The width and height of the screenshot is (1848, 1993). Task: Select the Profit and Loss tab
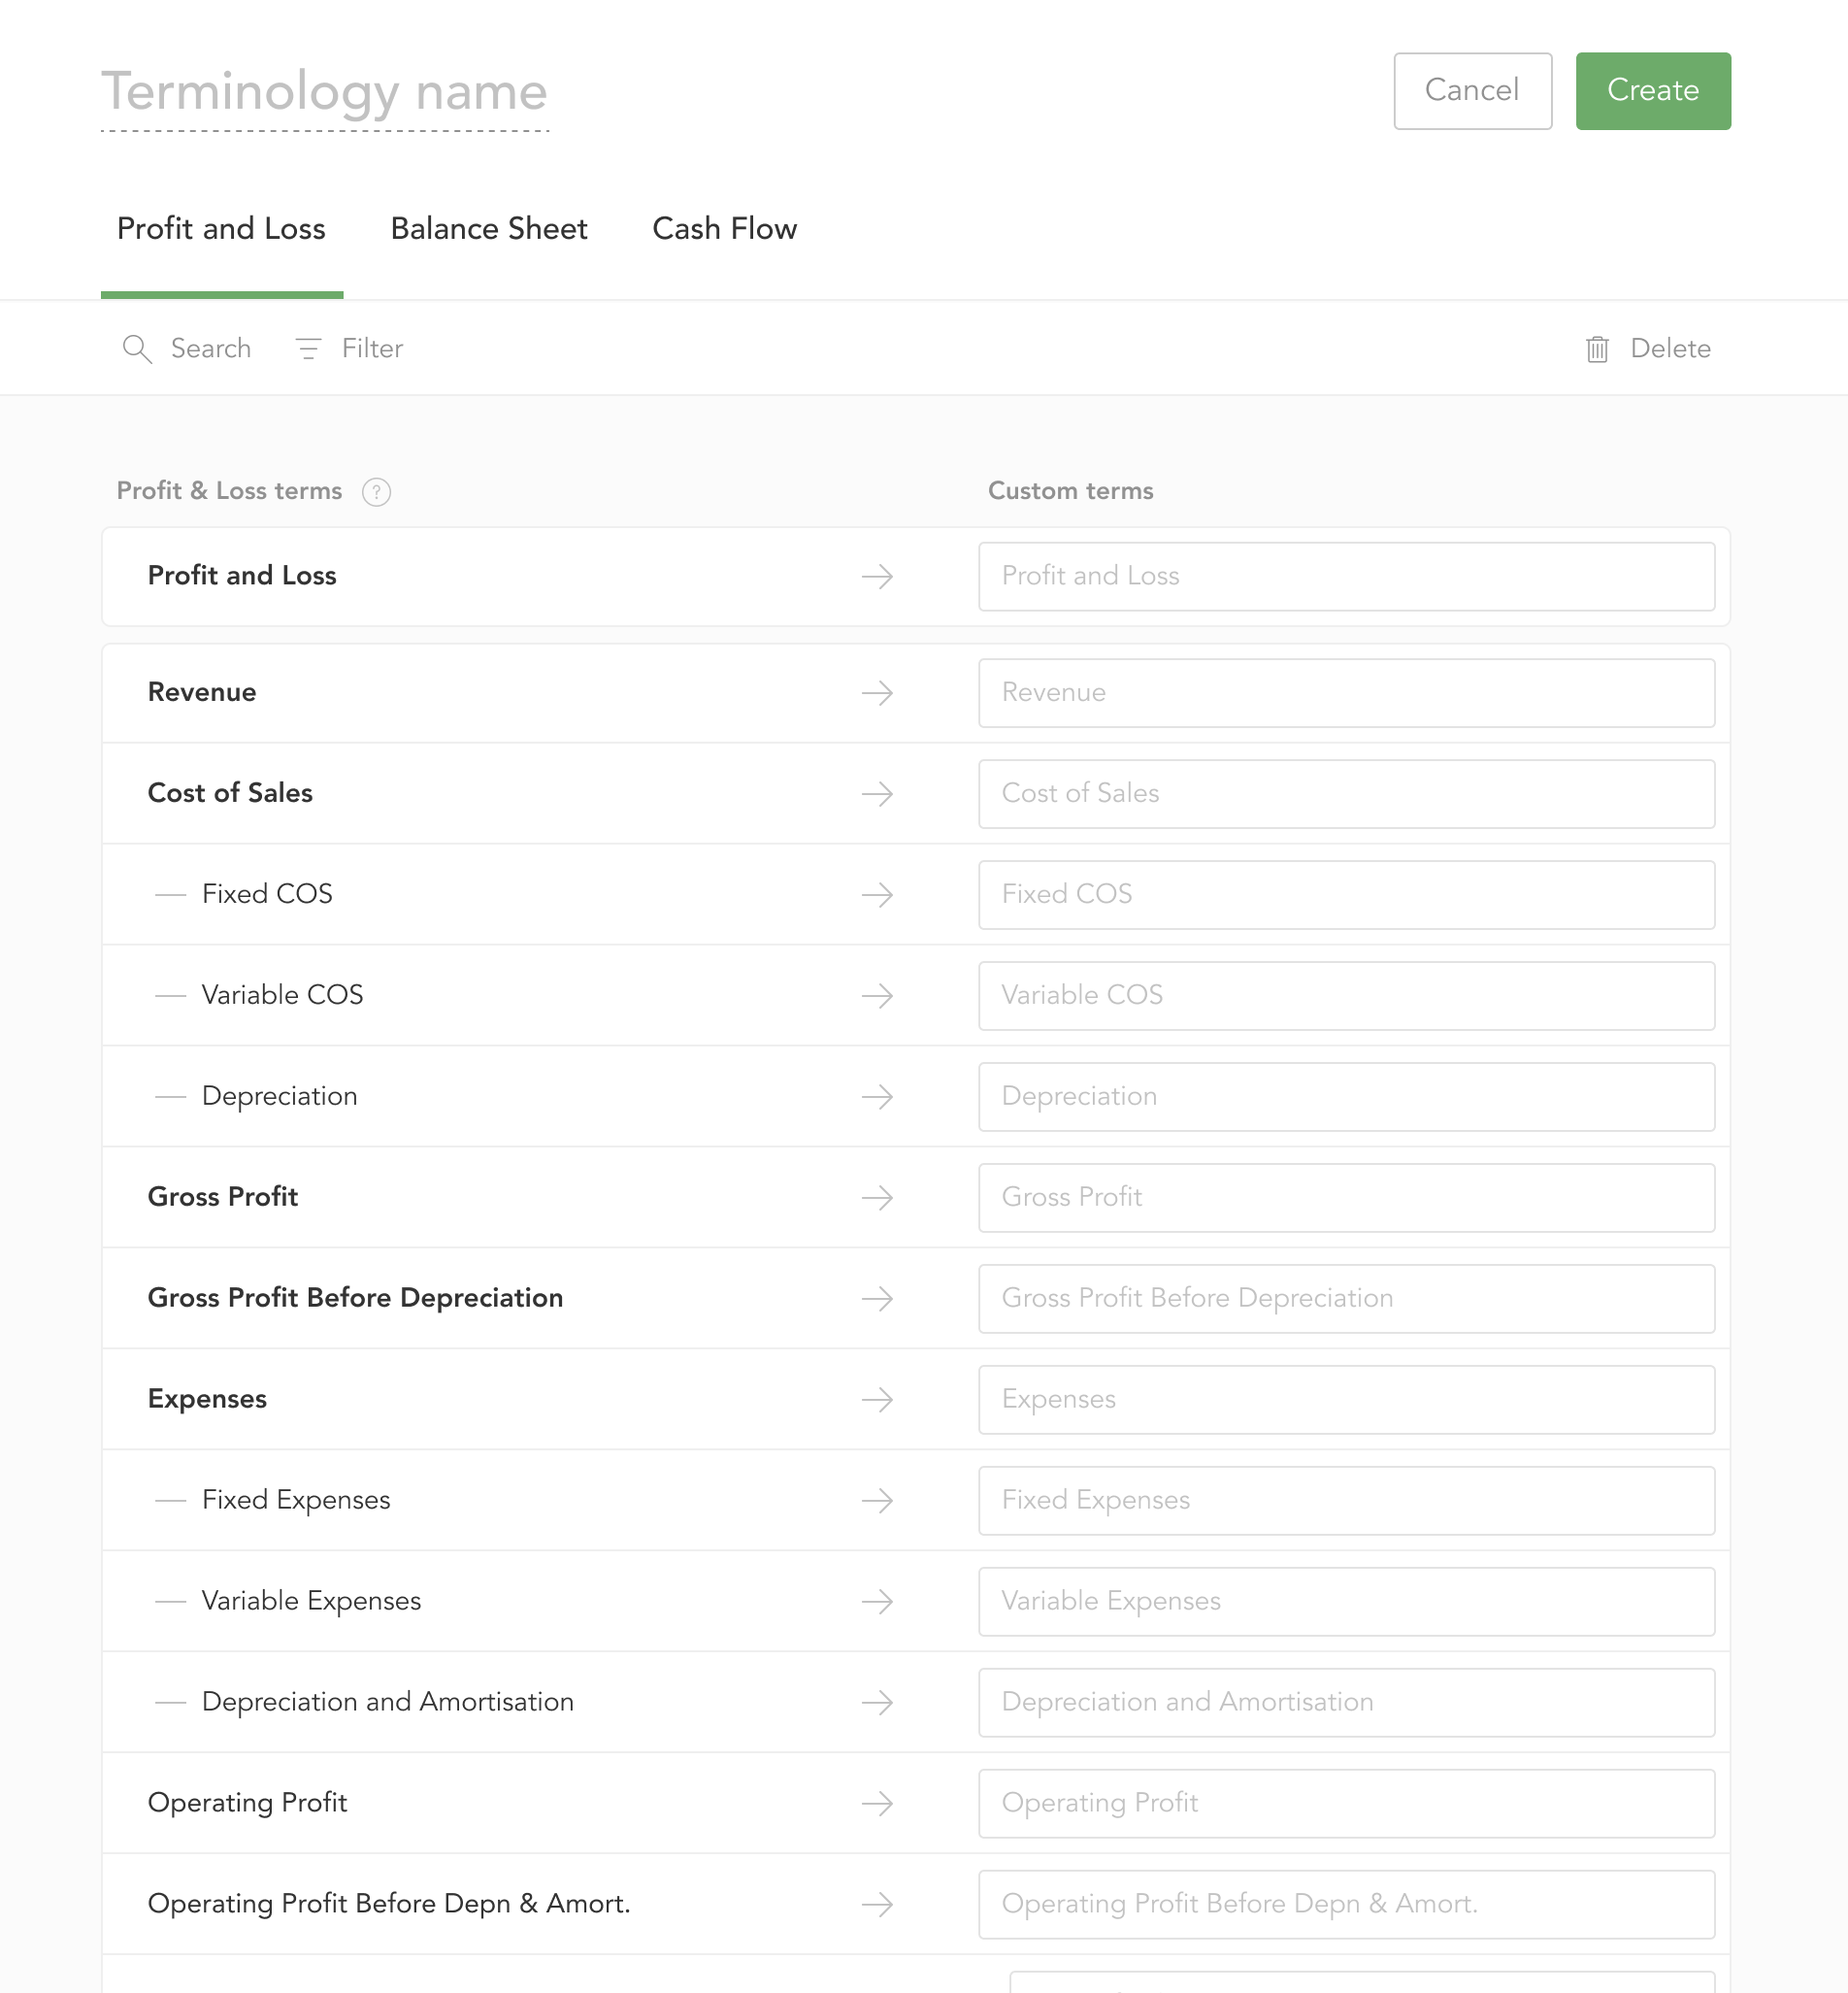221,228
